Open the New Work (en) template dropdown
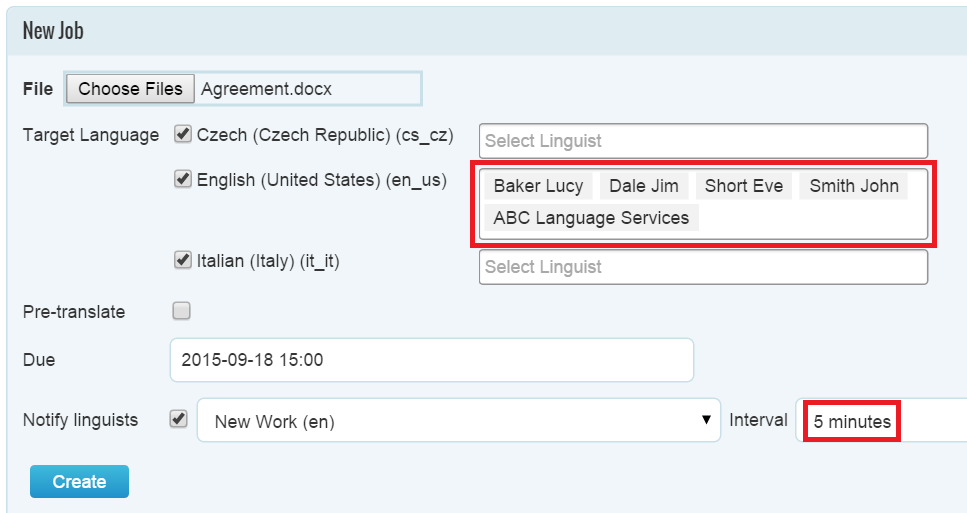This screenshot has height=513, width=967. pyautogui.click(x=459, y=421)
